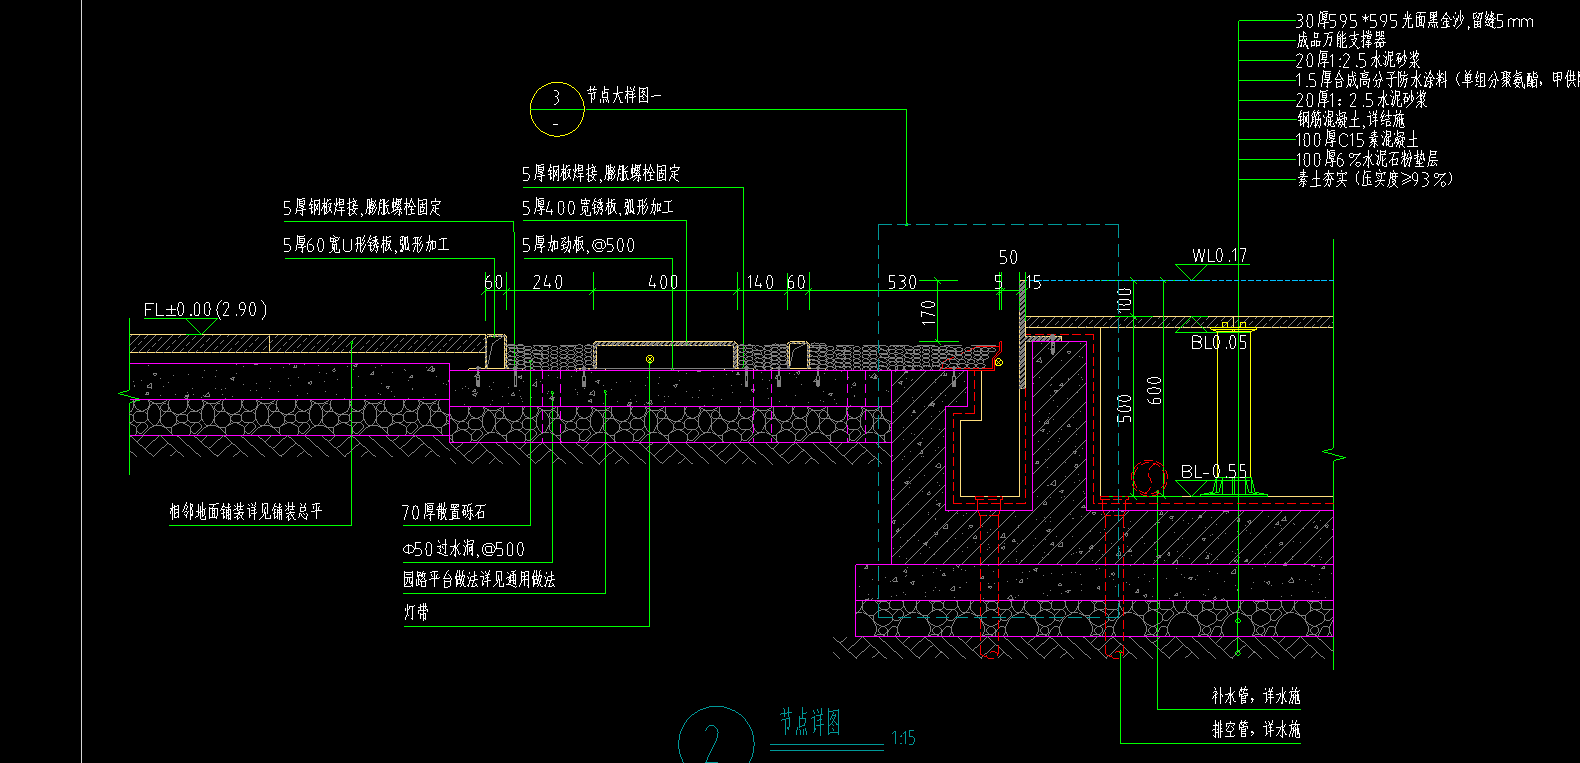Click the '排空管,详水施' pipe note
This screenshot has width=1580, height=763.
[x=1256, y=730]
